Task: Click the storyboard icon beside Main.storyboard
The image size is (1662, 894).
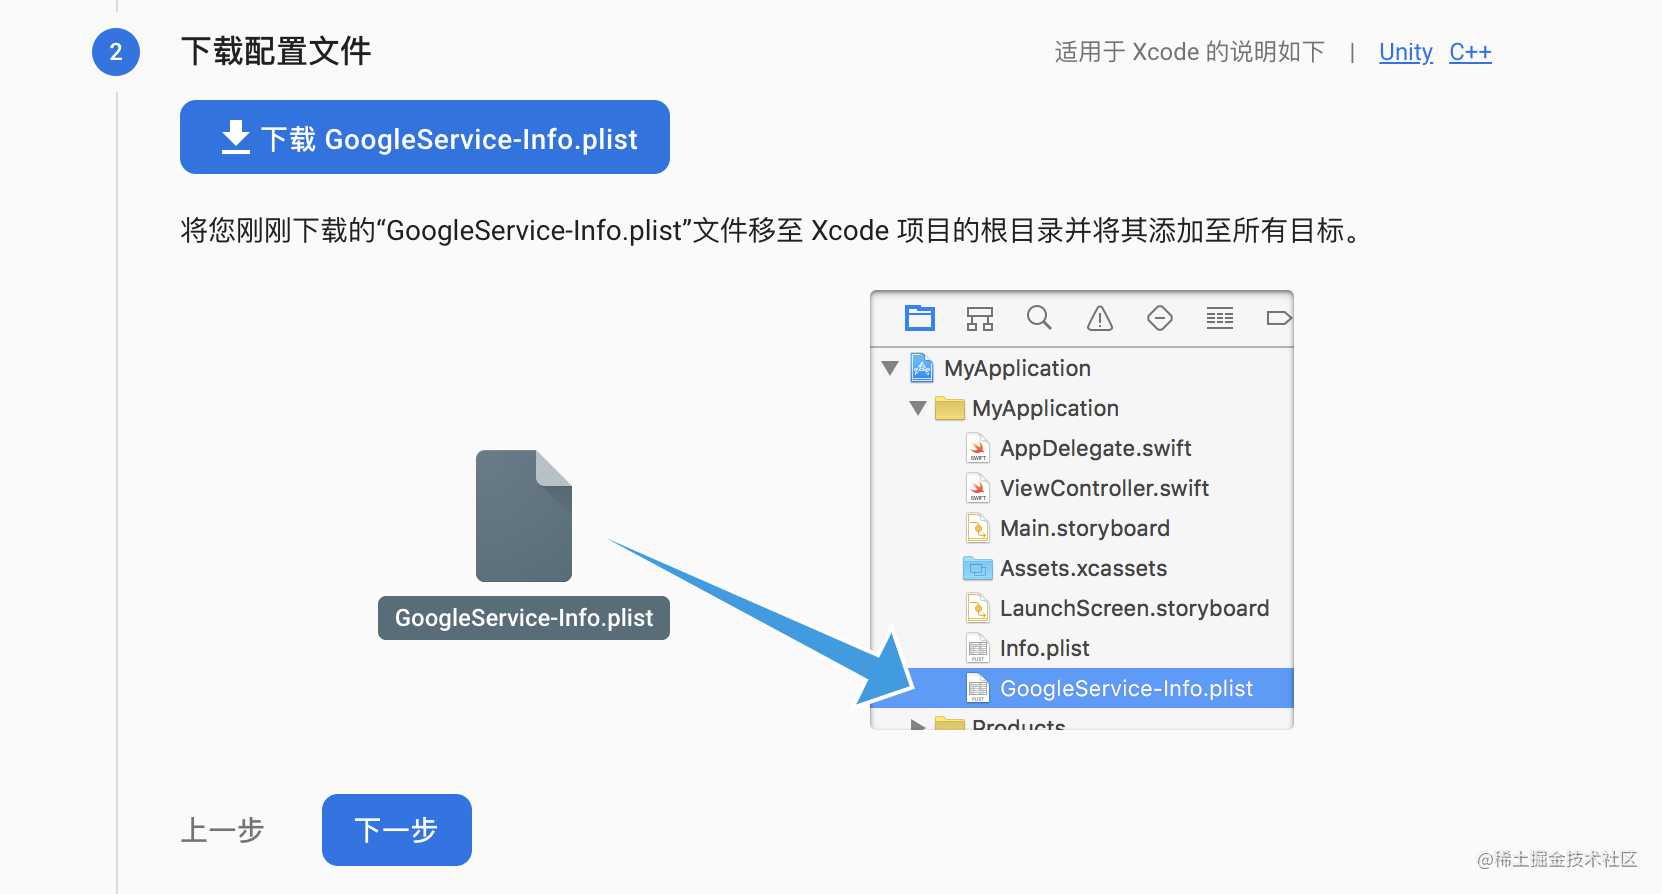Action: click(x=978, y=528)
